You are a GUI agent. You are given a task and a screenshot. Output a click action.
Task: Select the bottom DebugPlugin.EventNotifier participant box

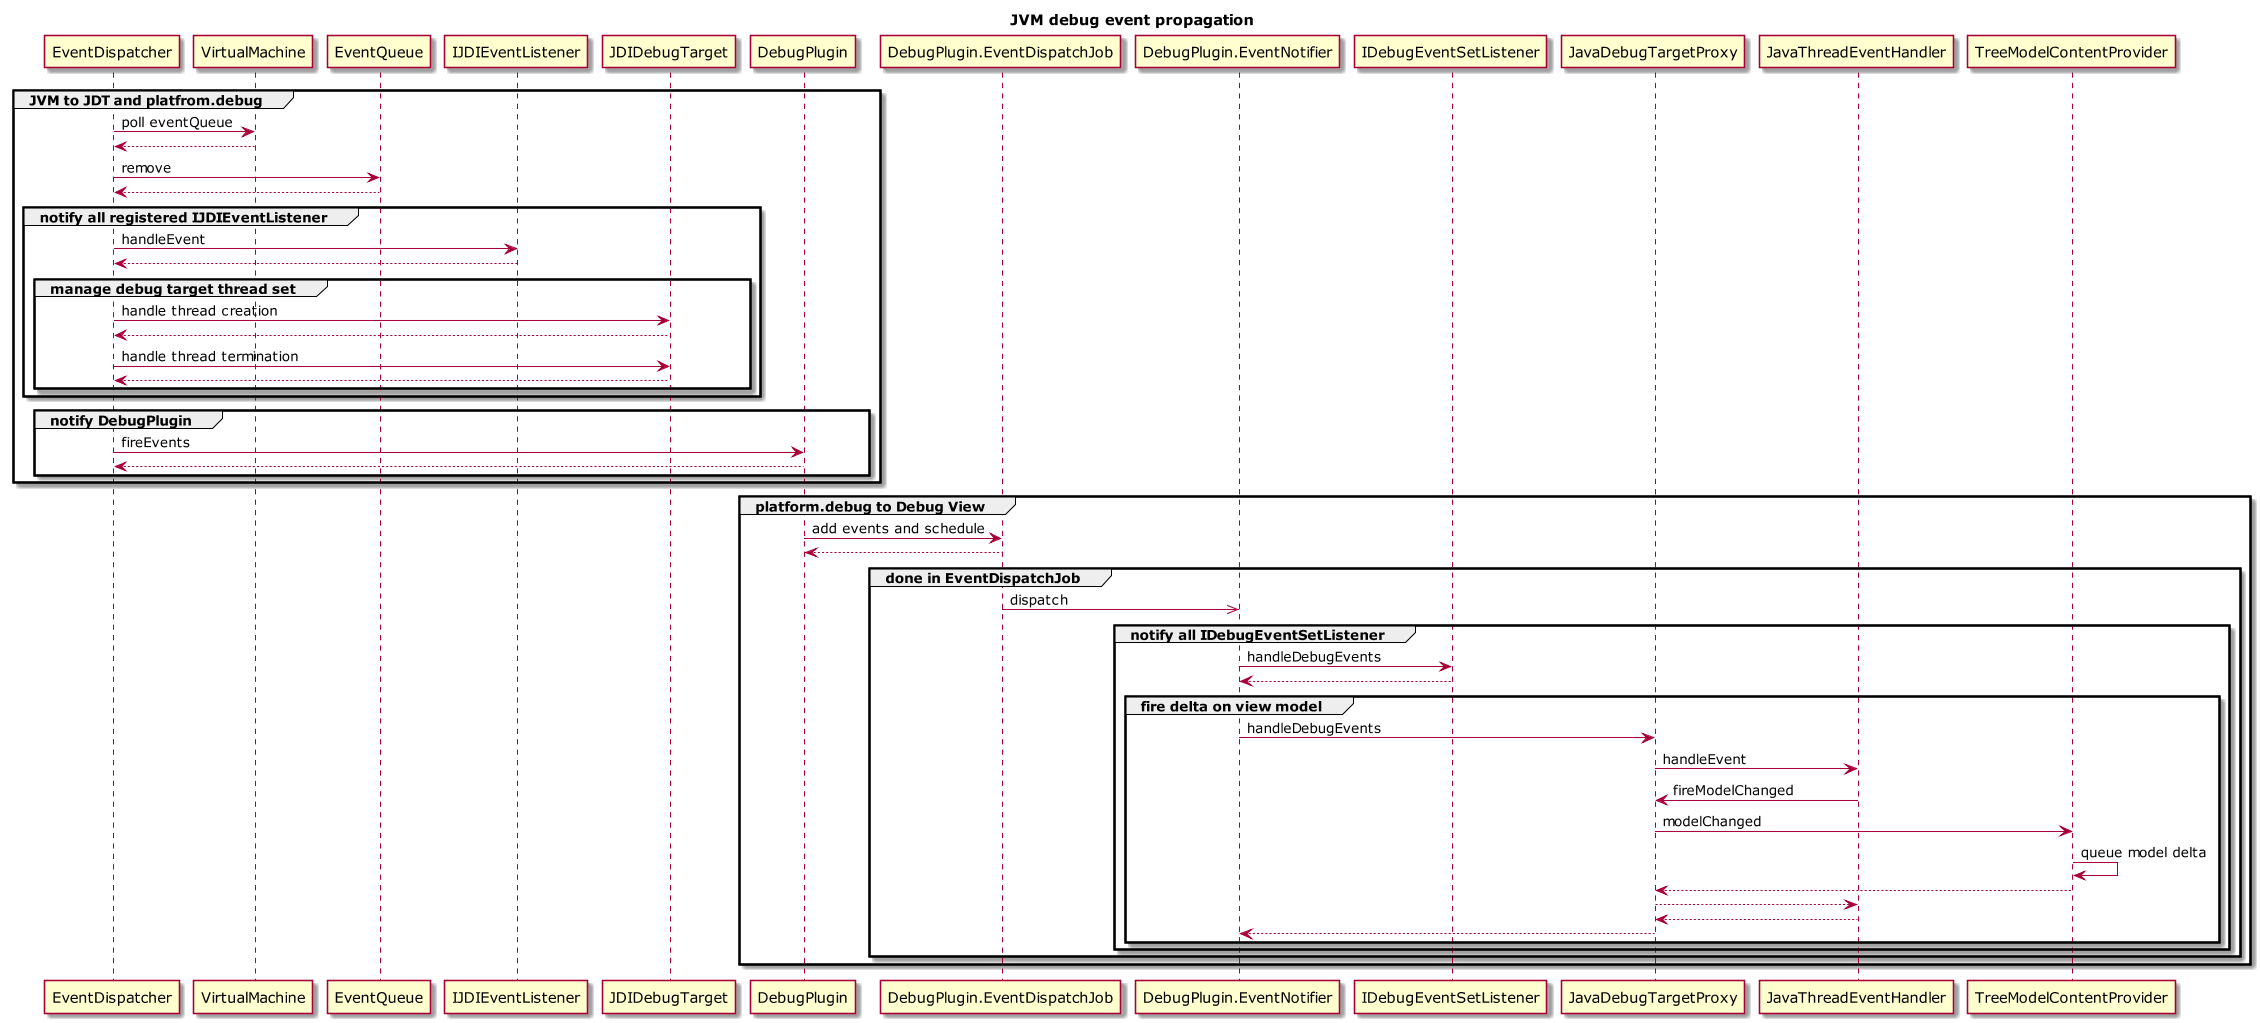[x=1238, y=997]
